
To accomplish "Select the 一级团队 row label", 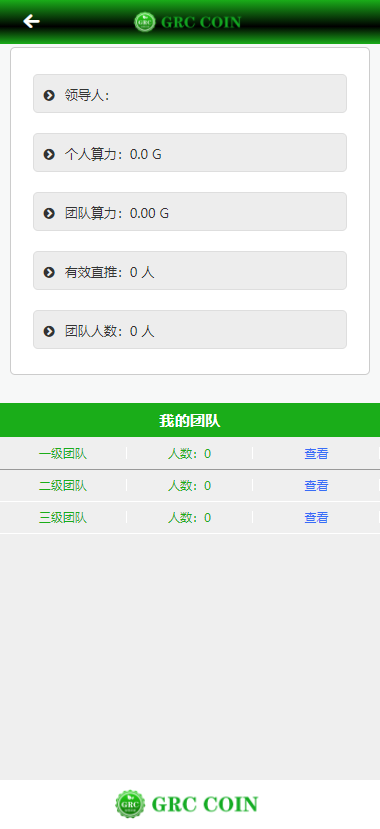I will pyautogui.click(x=63, y=454).
